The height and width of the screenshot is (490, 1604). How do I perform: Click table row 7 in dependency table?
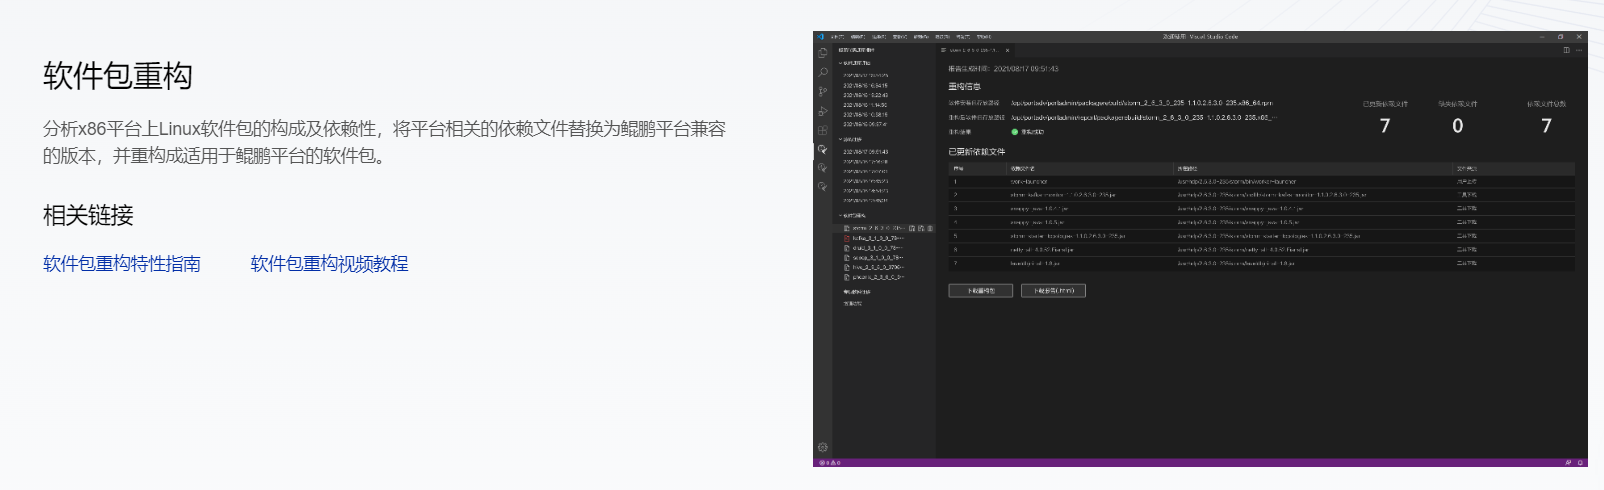point(1261,263)
